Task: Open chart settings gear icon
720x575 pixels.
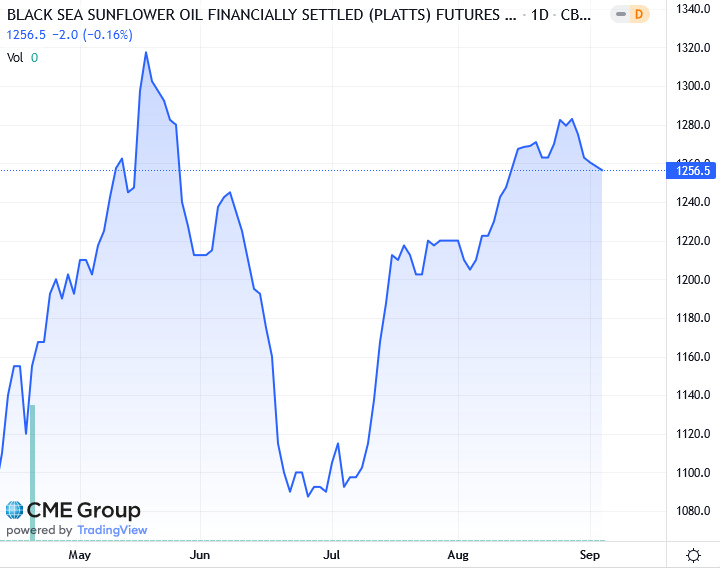Action: coord(693,555)
